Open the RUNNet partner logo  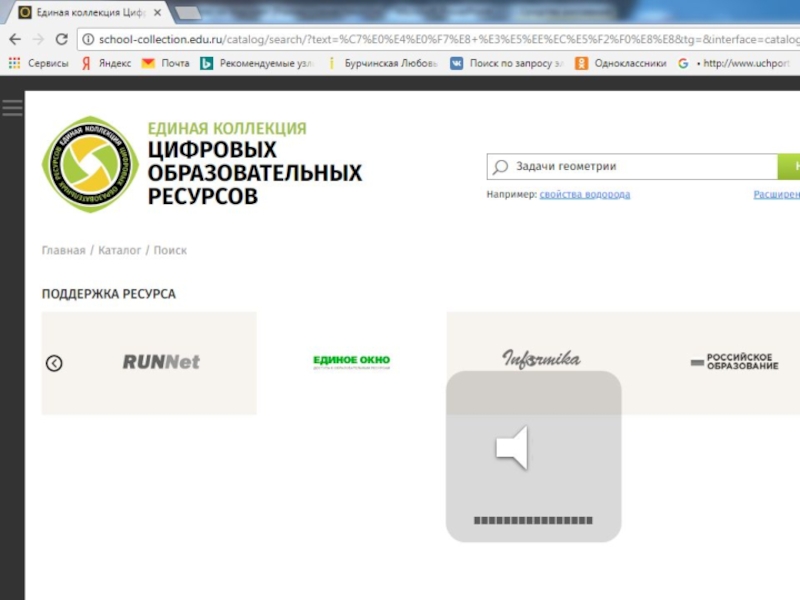161,362
